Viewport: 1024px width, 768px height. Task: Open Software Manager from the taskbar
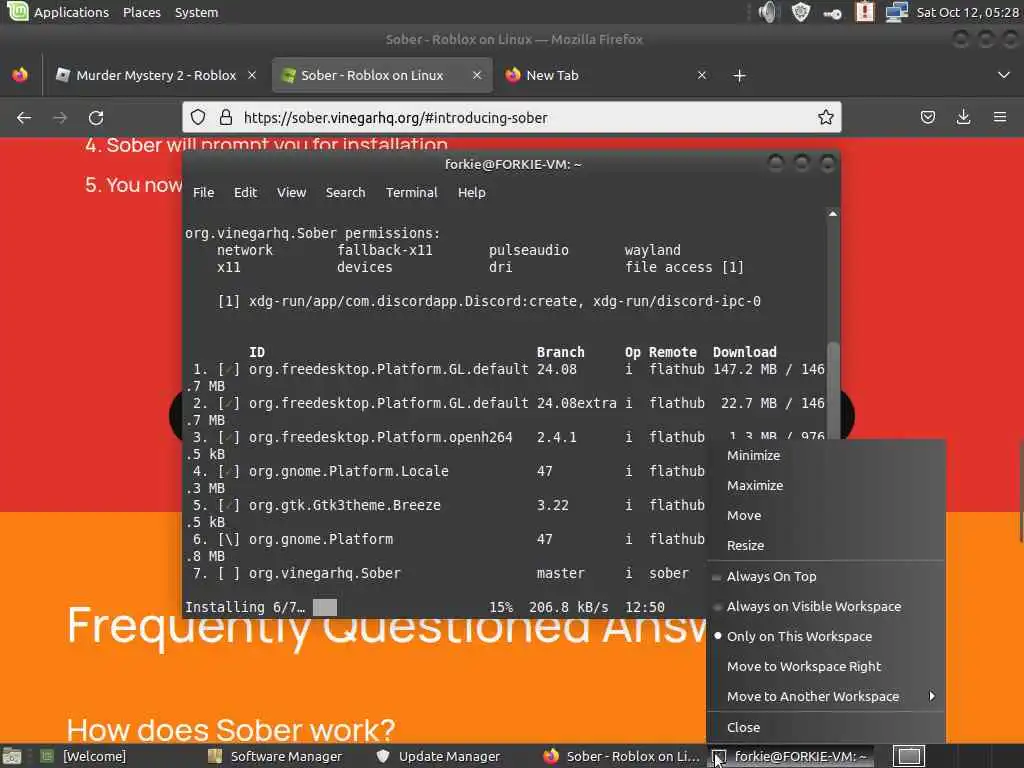click(286, 756)
